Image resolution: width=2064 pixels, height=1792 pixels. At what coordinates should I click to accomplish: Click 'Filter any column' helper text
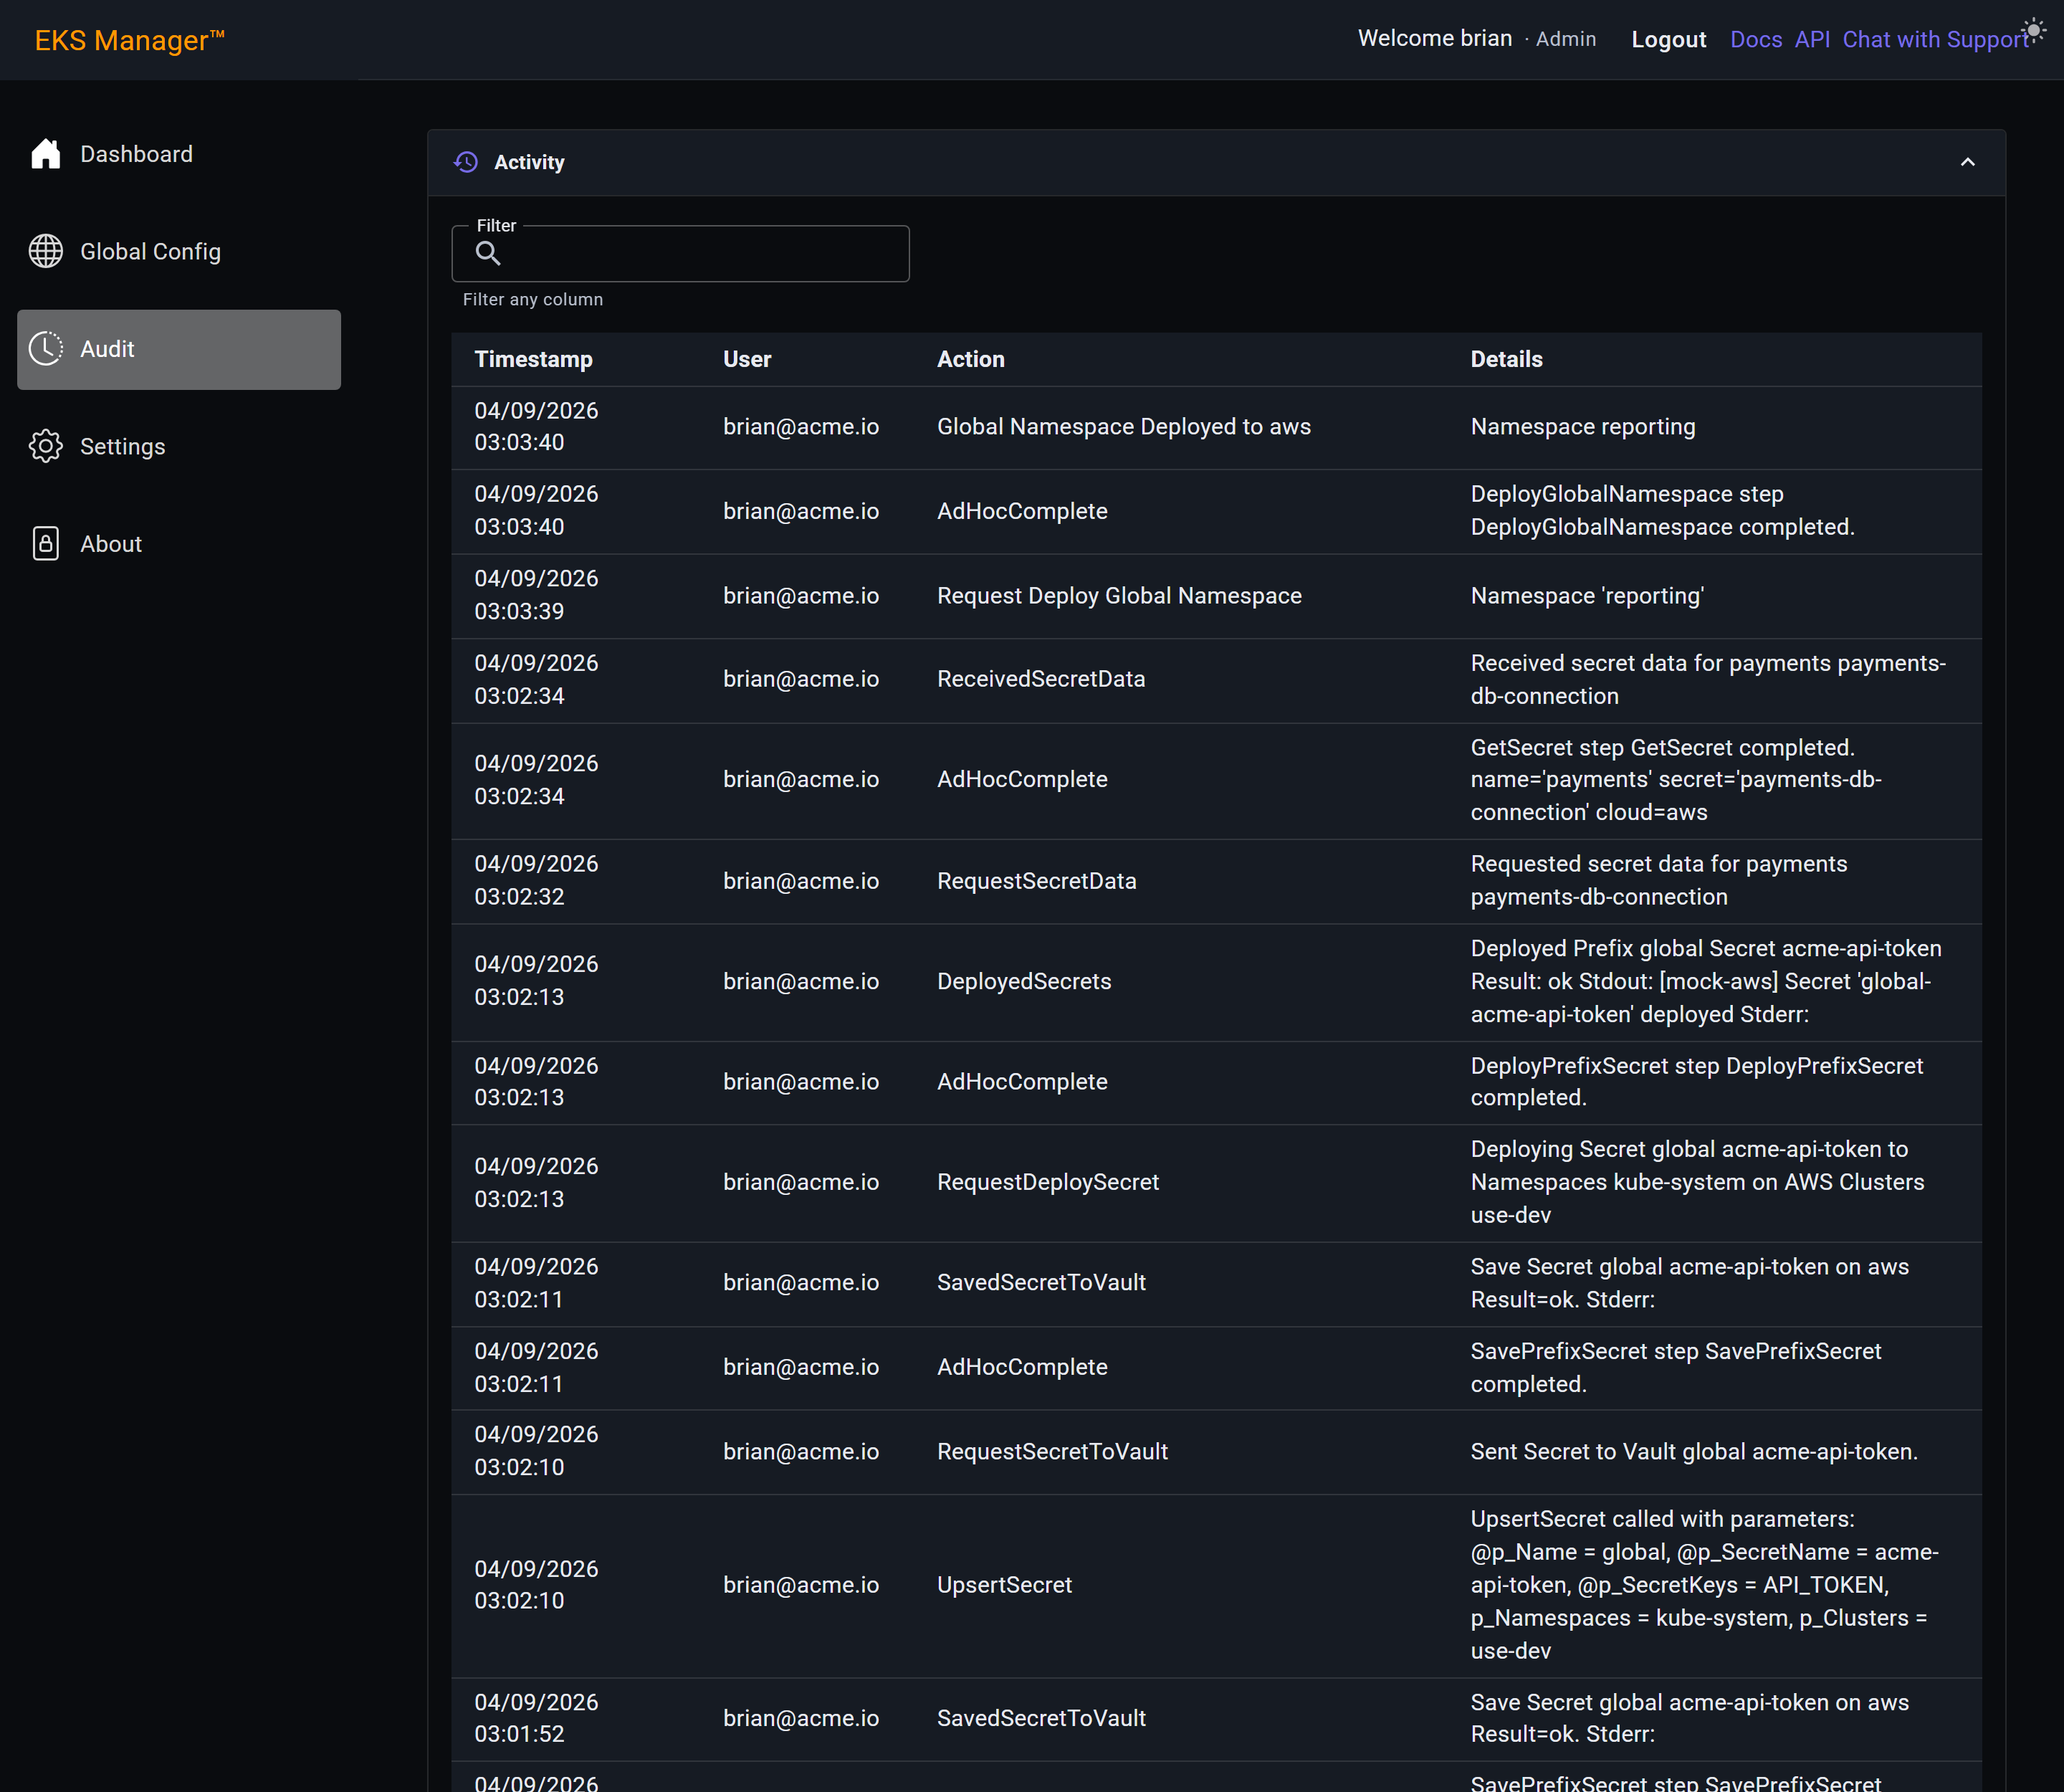(x=532, y=299)
